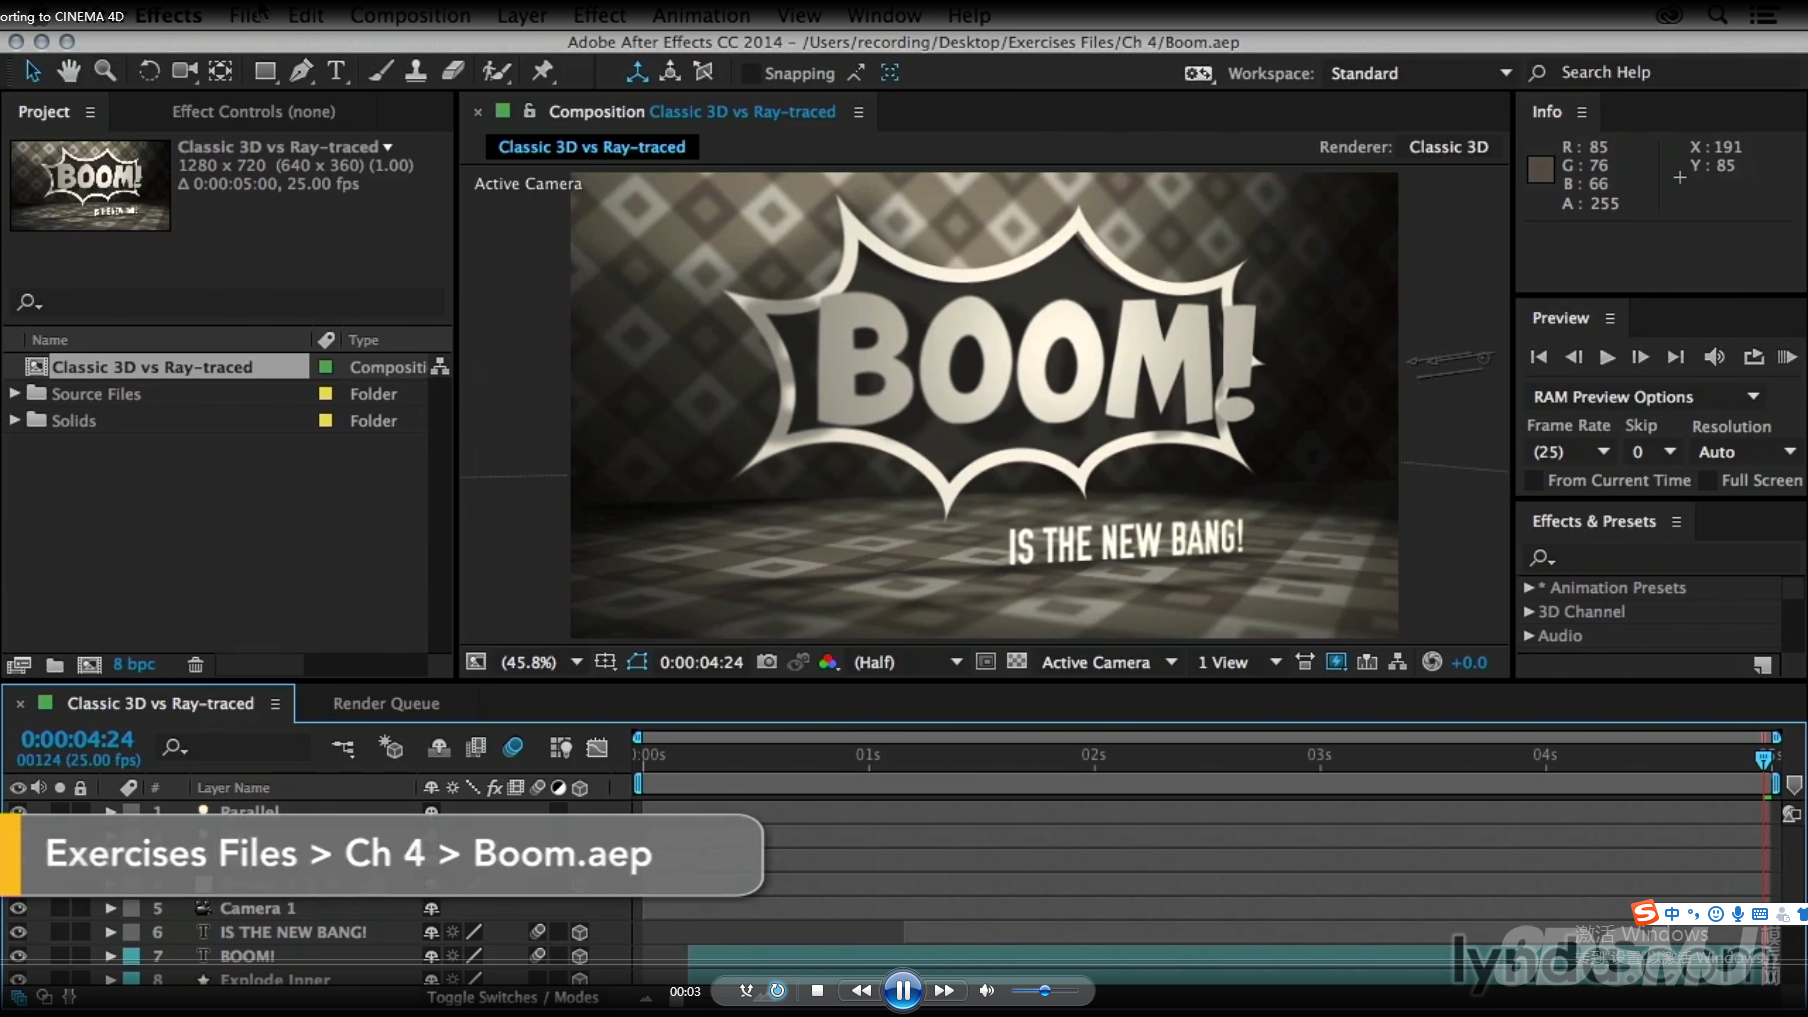Enable the Full Screen checkbox
Image resolution: width=1808 pixels, height=1017 pixels.
1707,481
